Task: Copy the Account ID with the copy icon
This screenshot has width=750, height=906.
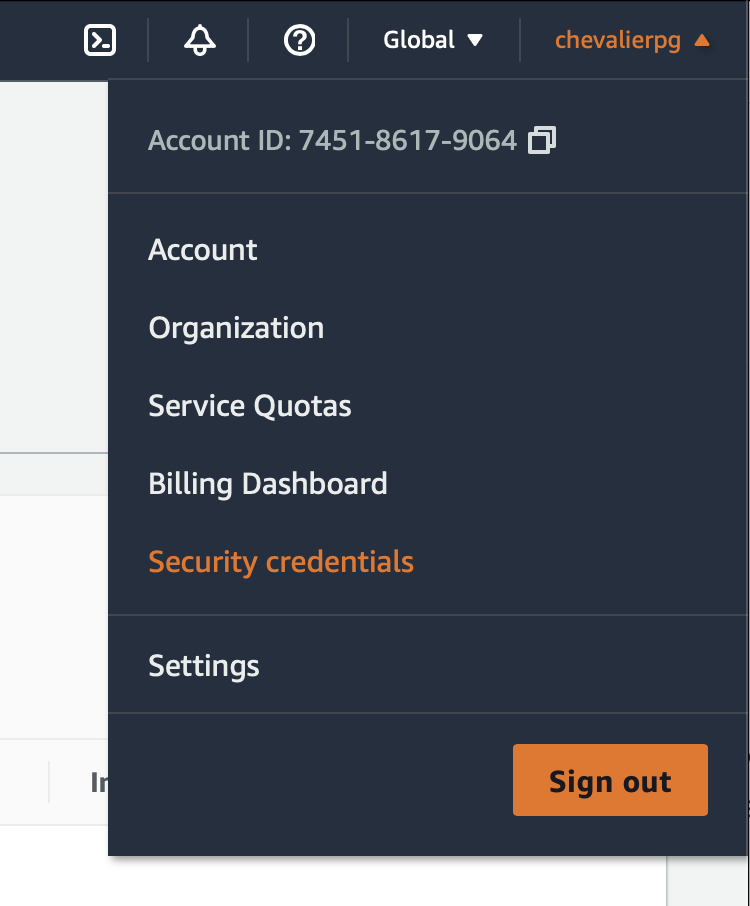Action: [x=542, y=140]
